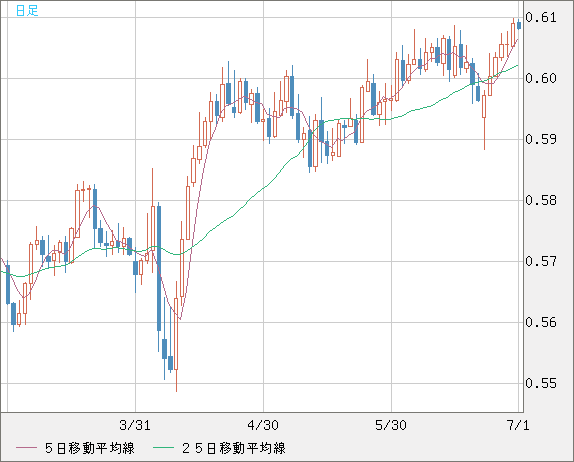Click the 0.56 price axis label
The image size is (574, 462).
point(541,322)
